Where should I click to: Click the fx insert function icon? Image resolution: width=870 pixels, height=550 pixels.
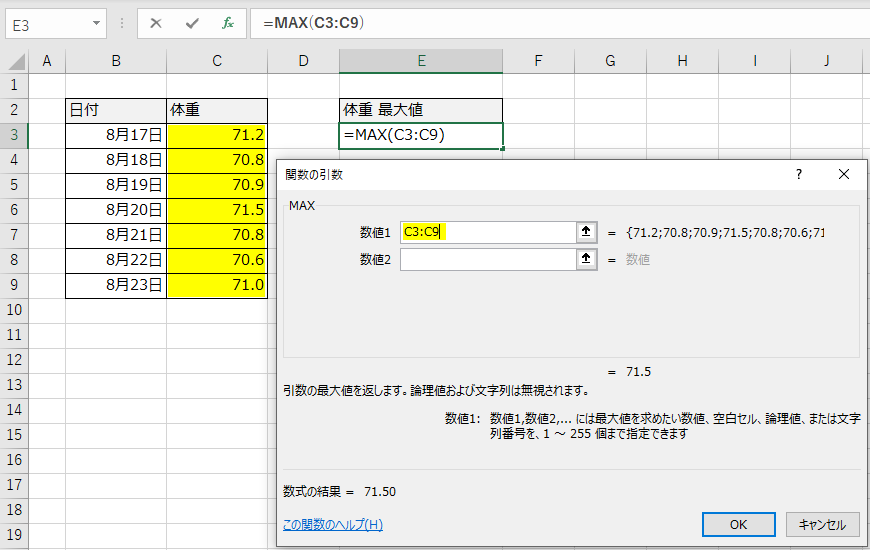tap(227, 23)
